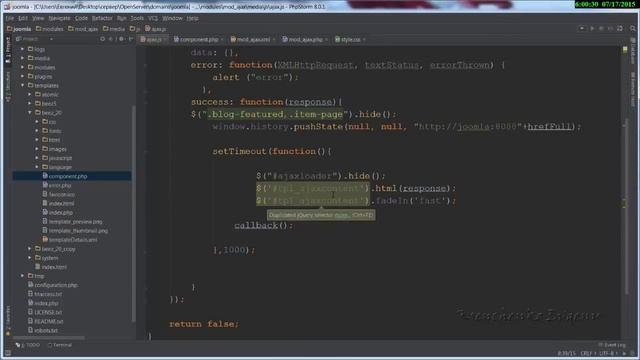Expand the logs folder in tree
The image size is (640, 360).
22,49
